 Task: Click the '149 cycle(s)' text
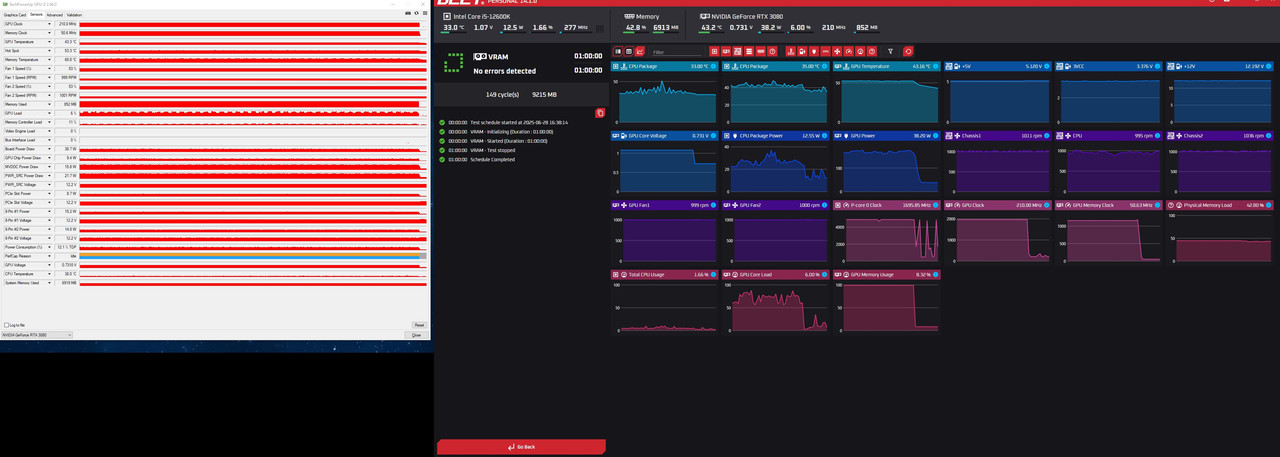tap(503, 94)
